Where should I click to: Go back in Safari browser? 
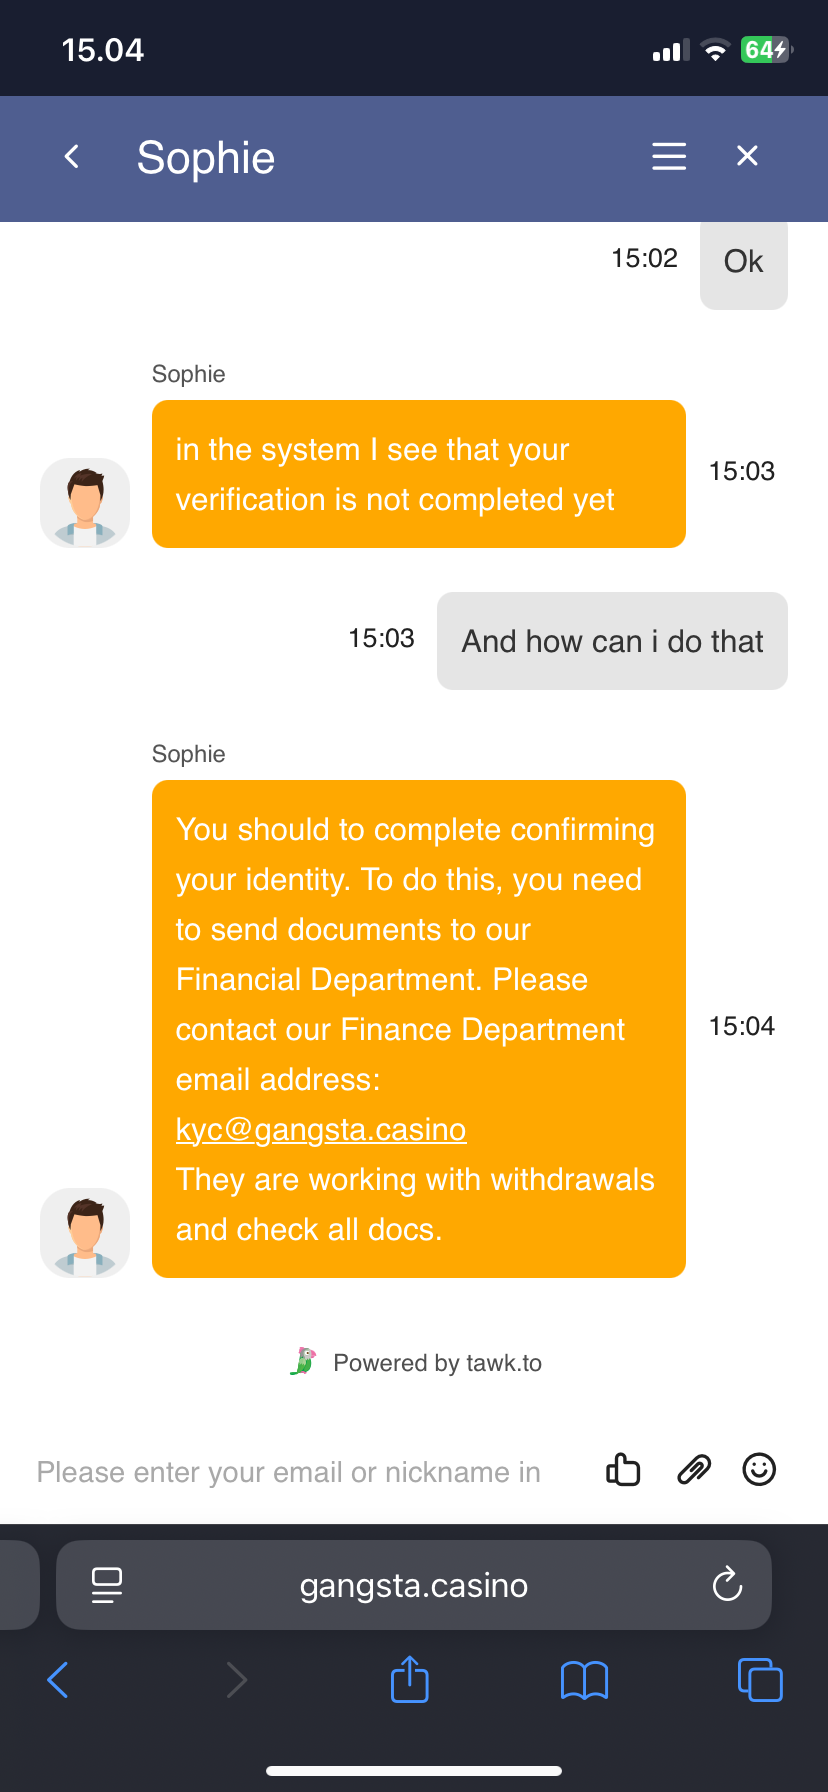[x=58, y=1680]
